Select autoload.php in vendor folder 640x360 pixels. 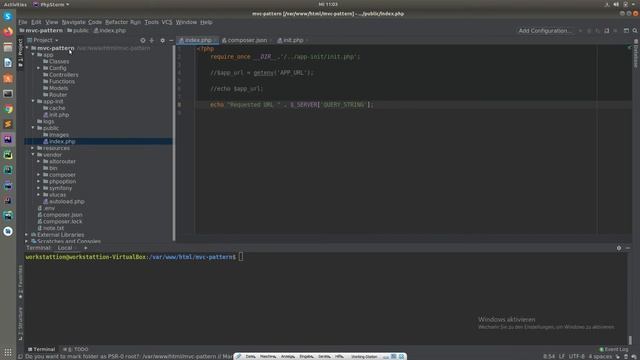point(64,201)
